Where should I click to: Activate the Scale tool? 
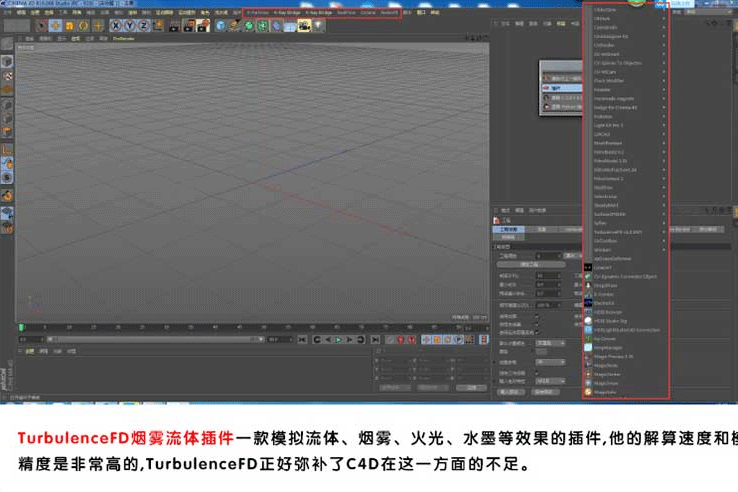coord(70,25)
